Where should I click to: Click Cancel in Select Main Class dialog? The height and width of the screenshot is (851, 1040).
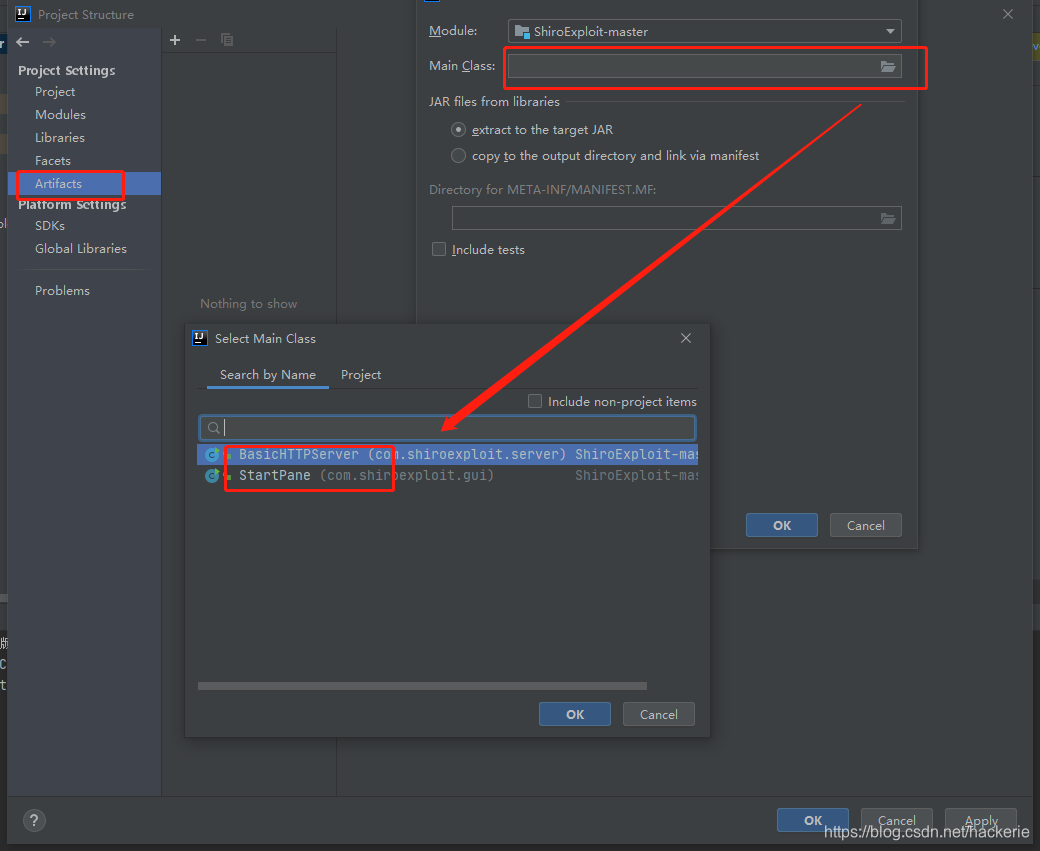[x=659, y=714]
